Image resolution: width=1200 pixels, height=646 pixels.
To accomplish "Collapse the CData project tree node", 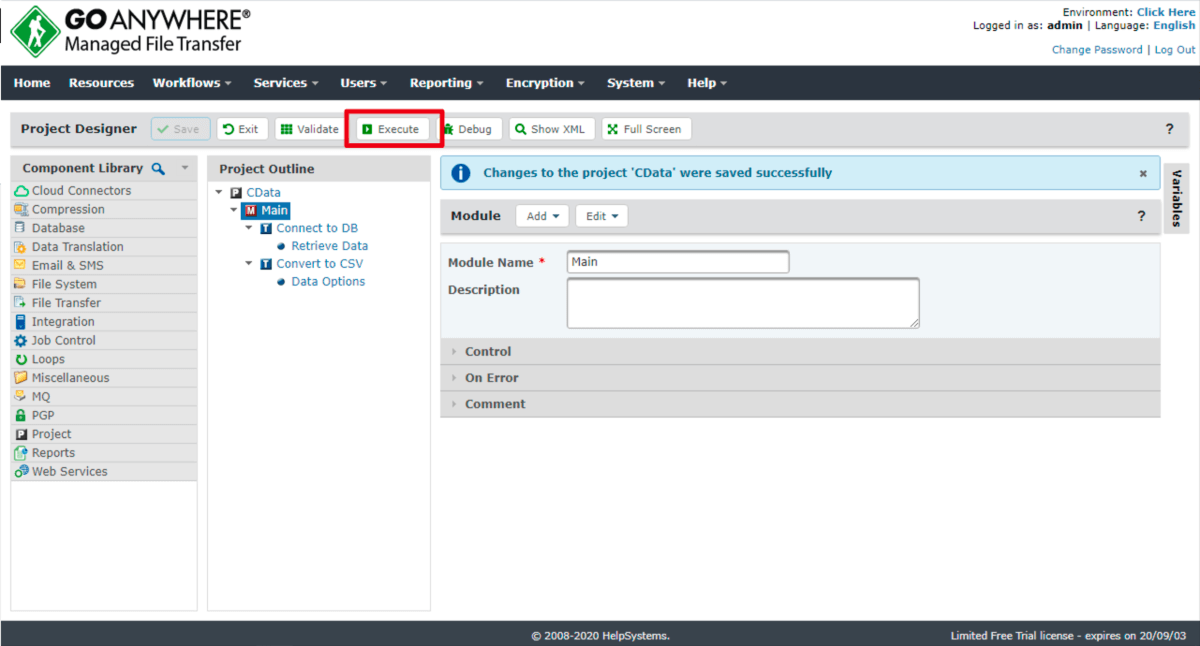I will (x=219, y=193).
